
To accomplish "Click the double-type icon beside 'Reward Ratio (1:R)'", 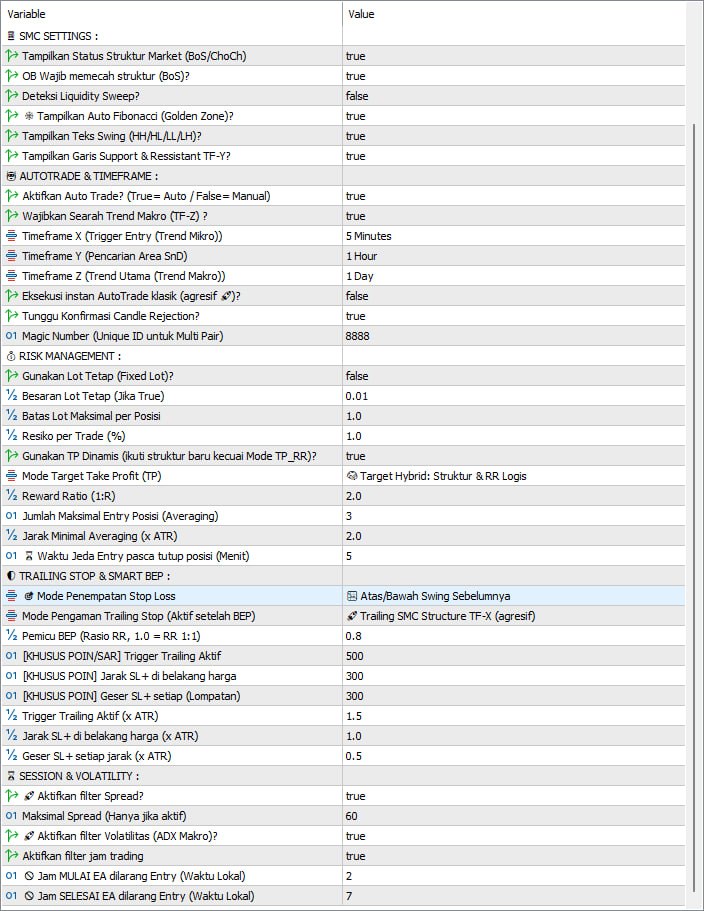I will [12, 496].
